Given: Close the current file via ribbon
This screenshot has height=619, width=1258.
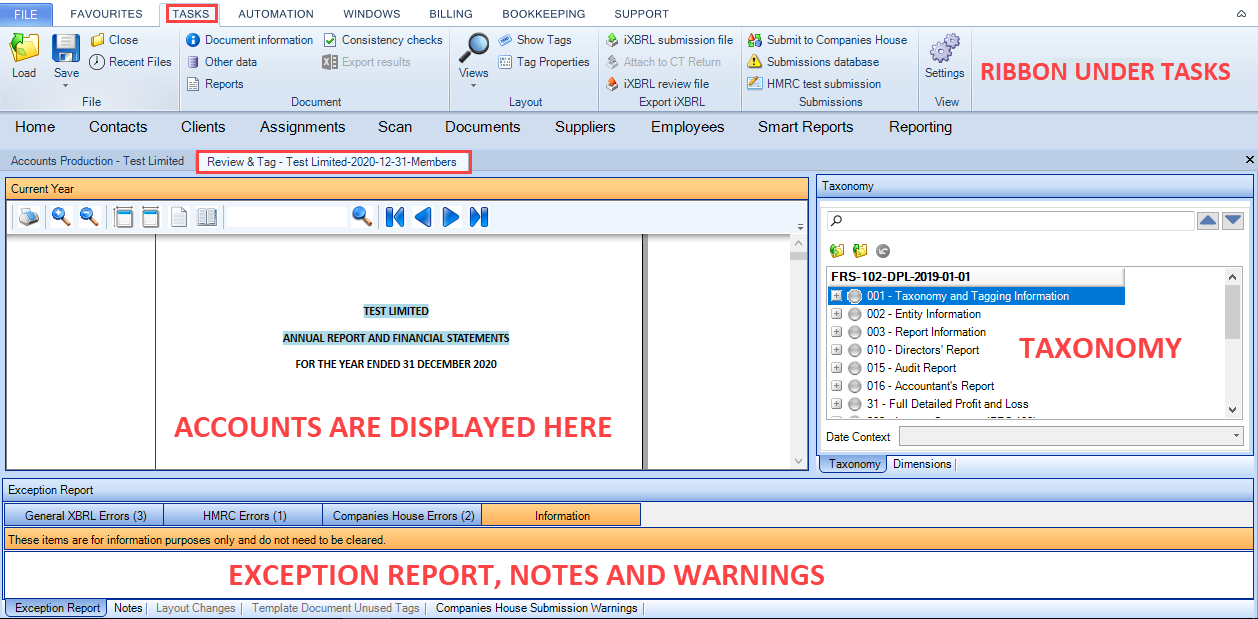Looking at the screenshot, I should [114, 40].
